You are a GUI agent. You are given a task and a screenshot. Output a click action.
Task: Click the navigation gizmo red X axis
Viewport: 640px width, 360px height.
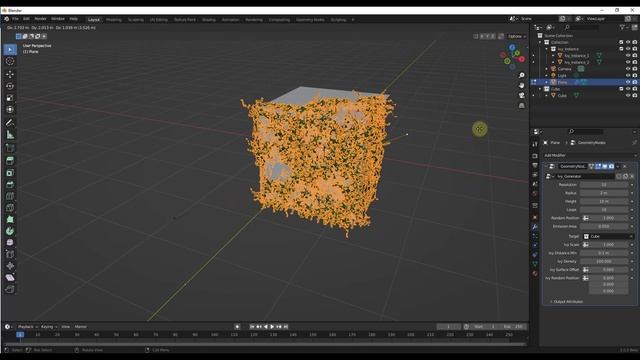(x=522, y=59)
